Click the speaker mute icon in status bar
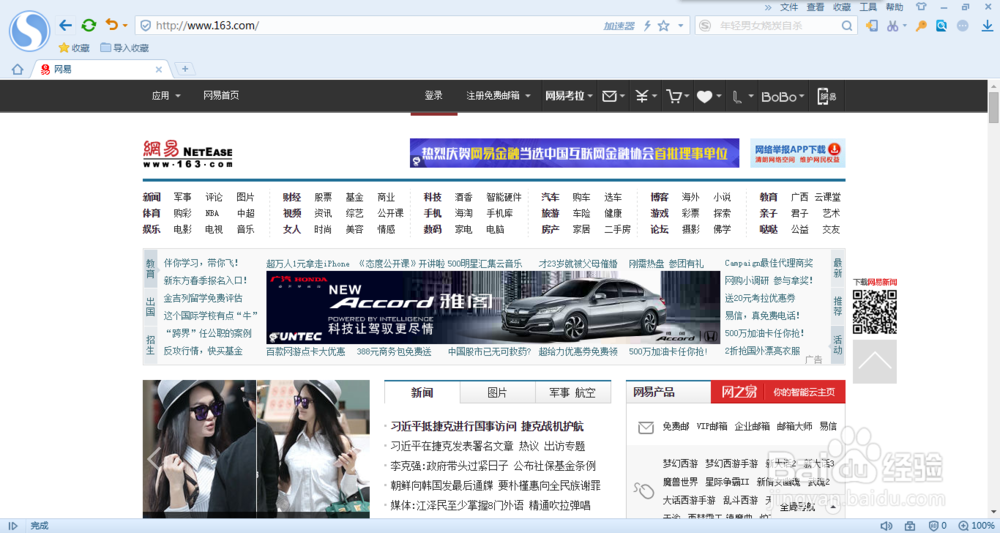1000x533 pixels. coord(886,526)
